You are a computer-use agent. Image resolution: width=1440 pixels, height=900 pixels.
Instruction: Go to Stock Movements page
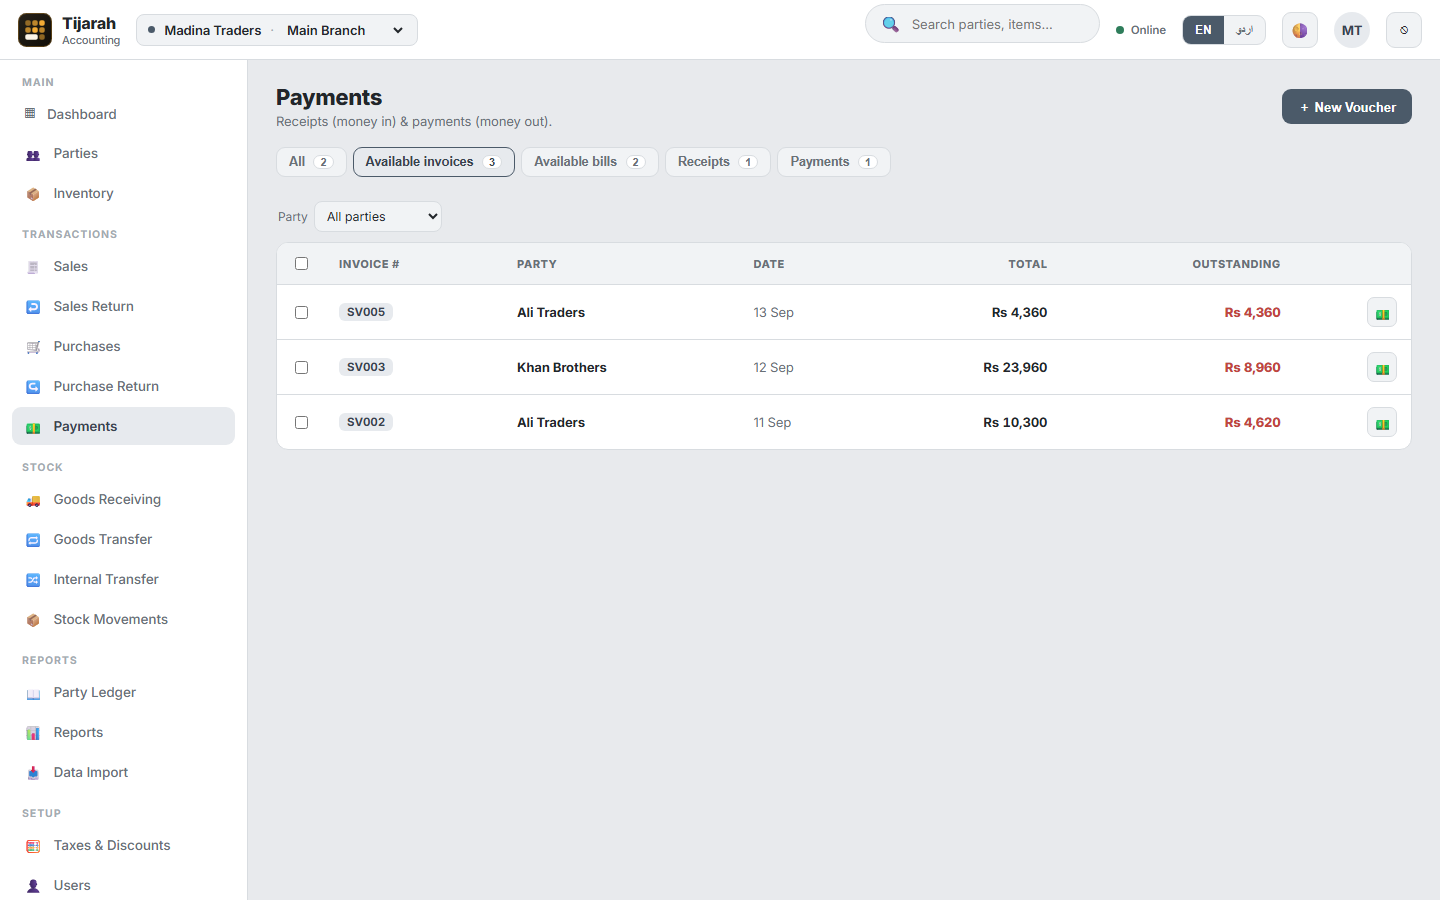tap(123, 620)
